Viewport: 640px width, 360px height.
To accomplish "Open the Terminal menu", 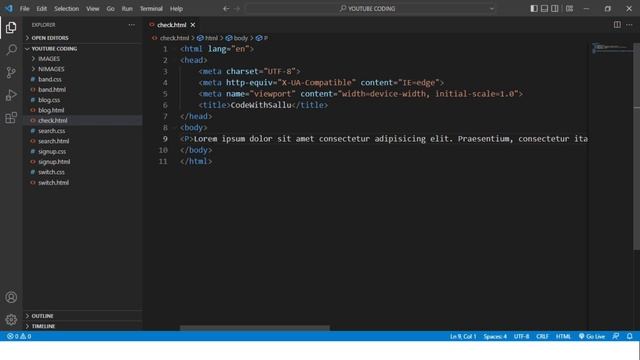I will [x=151, y=9].
